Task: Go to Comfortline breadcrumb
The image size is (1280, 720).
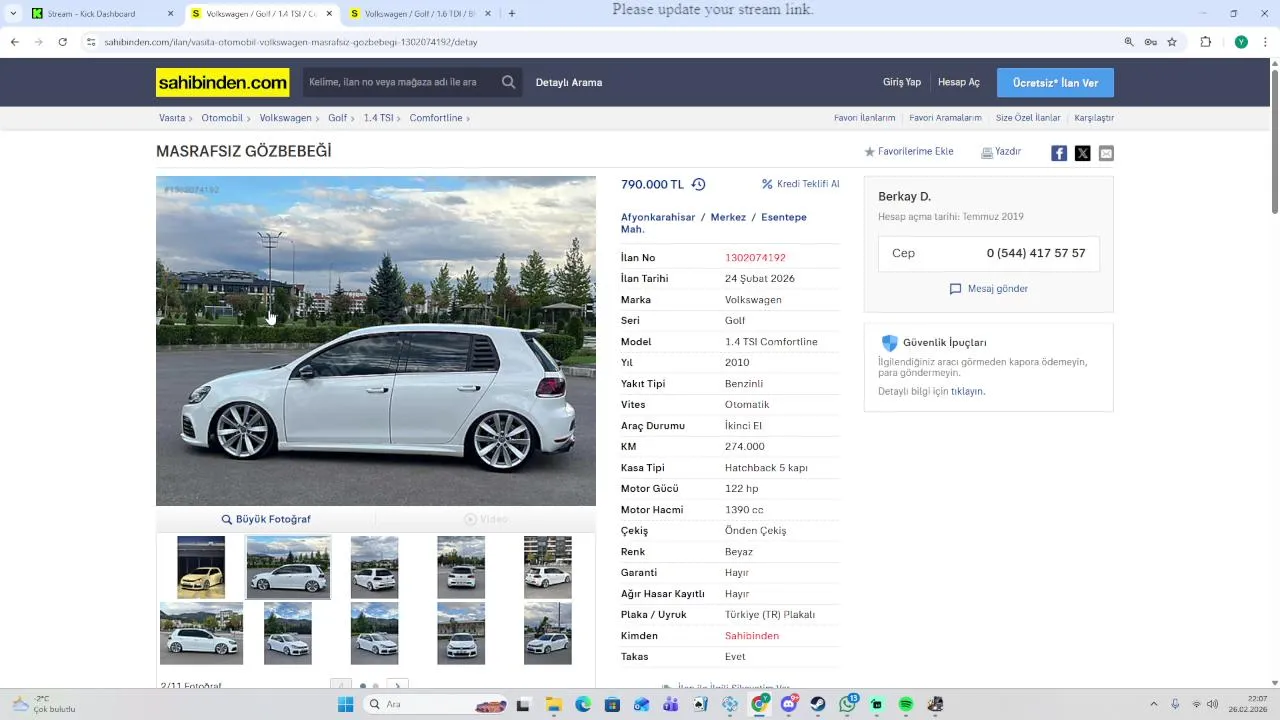Action: pos(436,118)
